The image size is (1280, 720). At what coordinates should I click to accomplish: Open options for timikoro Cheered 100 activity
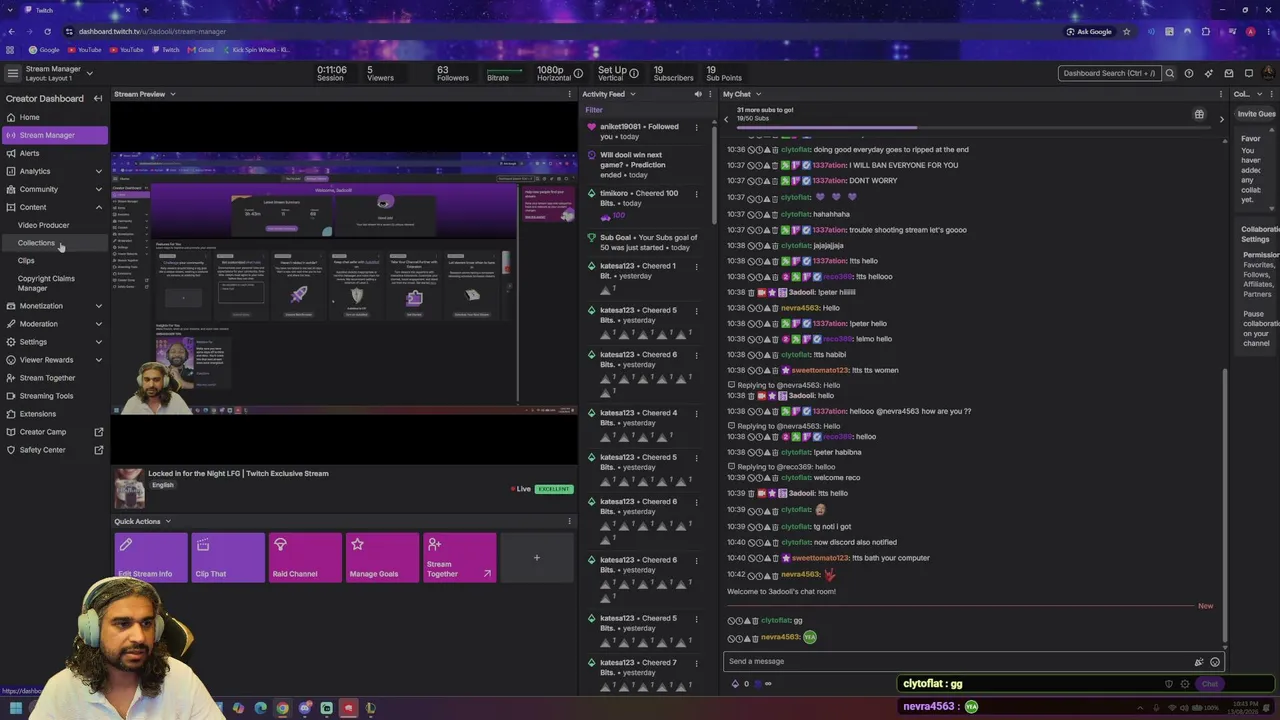click(696, 194)
